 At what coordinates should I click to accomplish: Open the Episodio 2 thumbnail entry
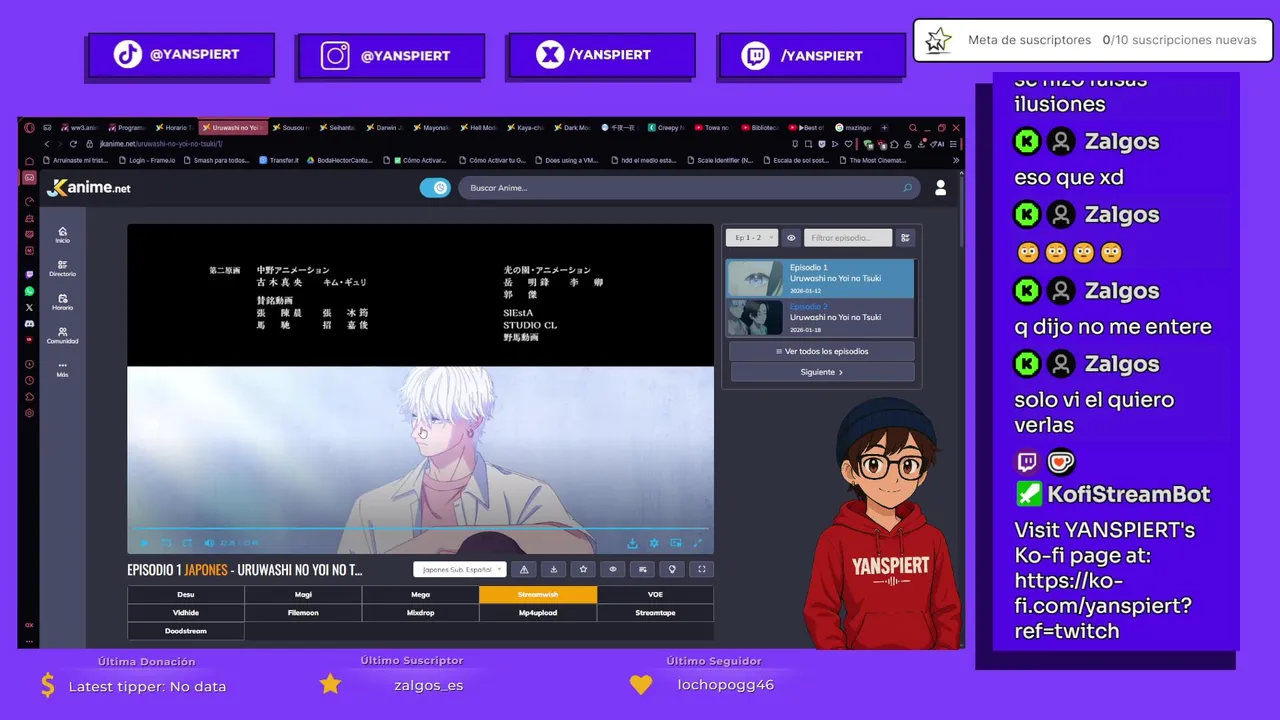coord(755,317)
